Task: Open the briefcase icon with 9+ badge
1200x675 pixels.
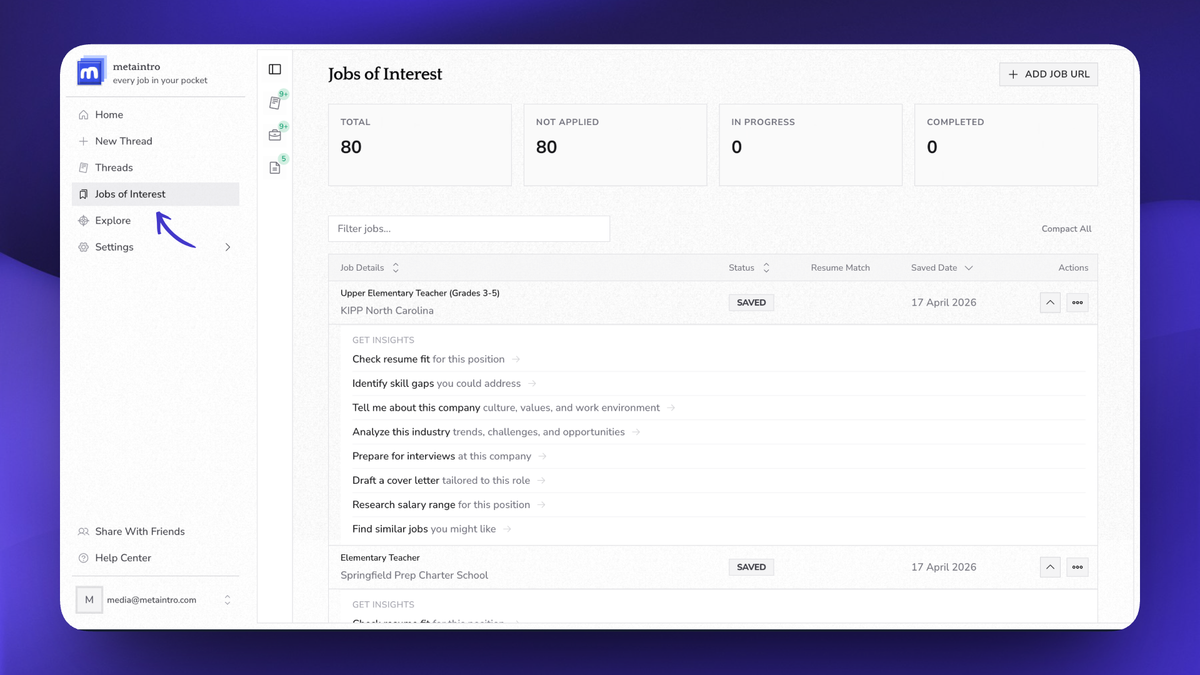Action: point(275,135)
